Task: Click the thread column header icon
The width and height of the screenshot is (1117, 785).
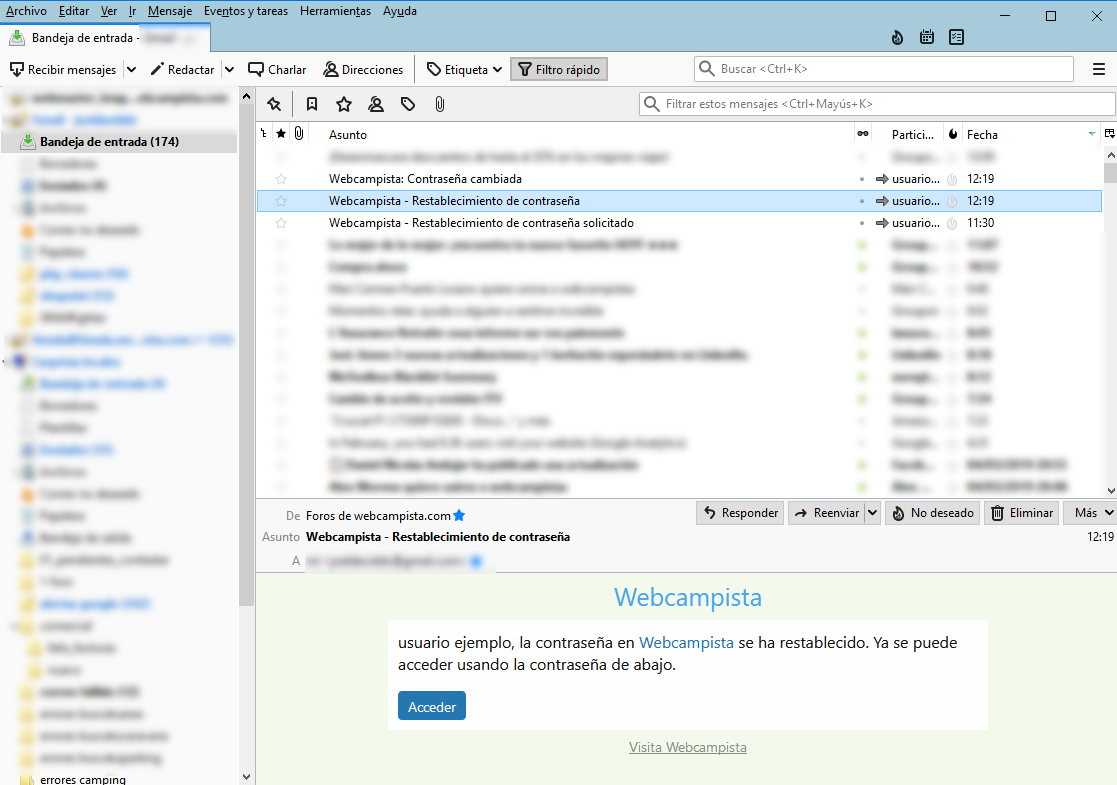Action: tap(264, 134)
